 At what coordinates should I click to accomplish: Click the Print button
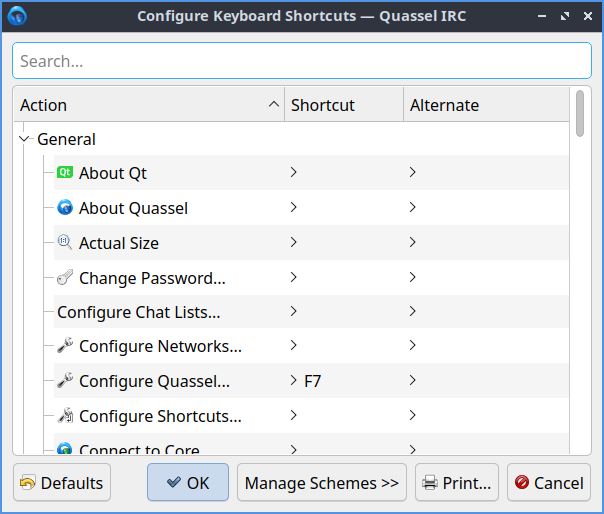point(457,483)
